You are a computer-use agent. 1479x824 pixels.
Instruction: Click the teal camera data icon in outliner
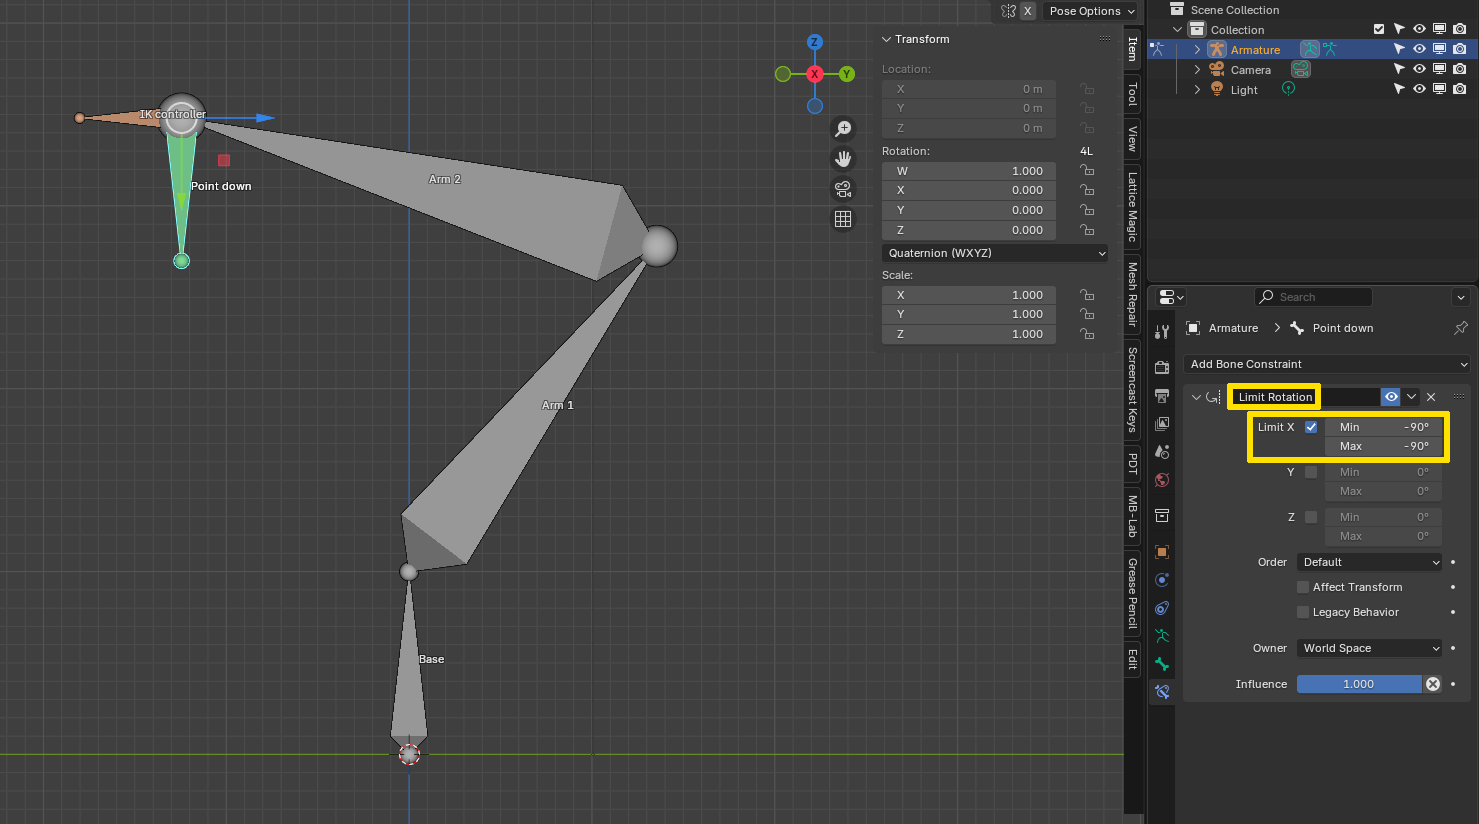click(1301, 69)
